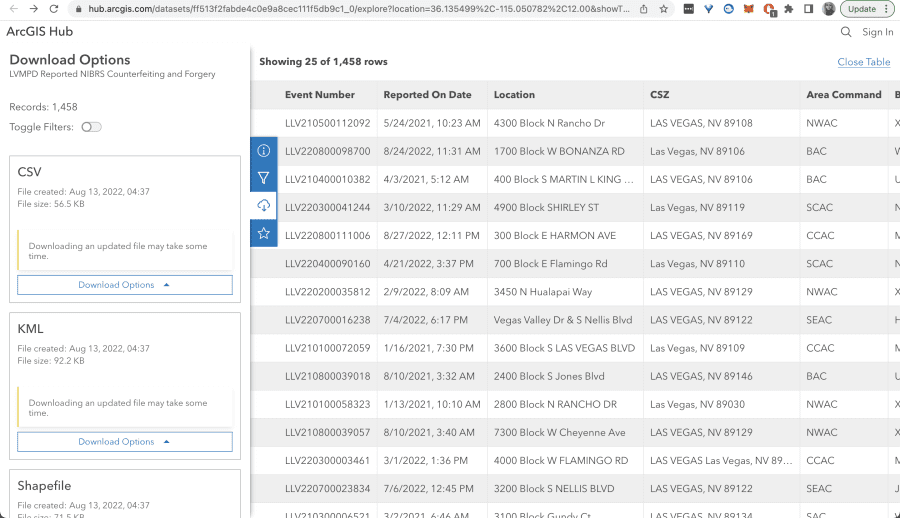
Task: Select event number LLV220300003461
Action: pos(327,461)
